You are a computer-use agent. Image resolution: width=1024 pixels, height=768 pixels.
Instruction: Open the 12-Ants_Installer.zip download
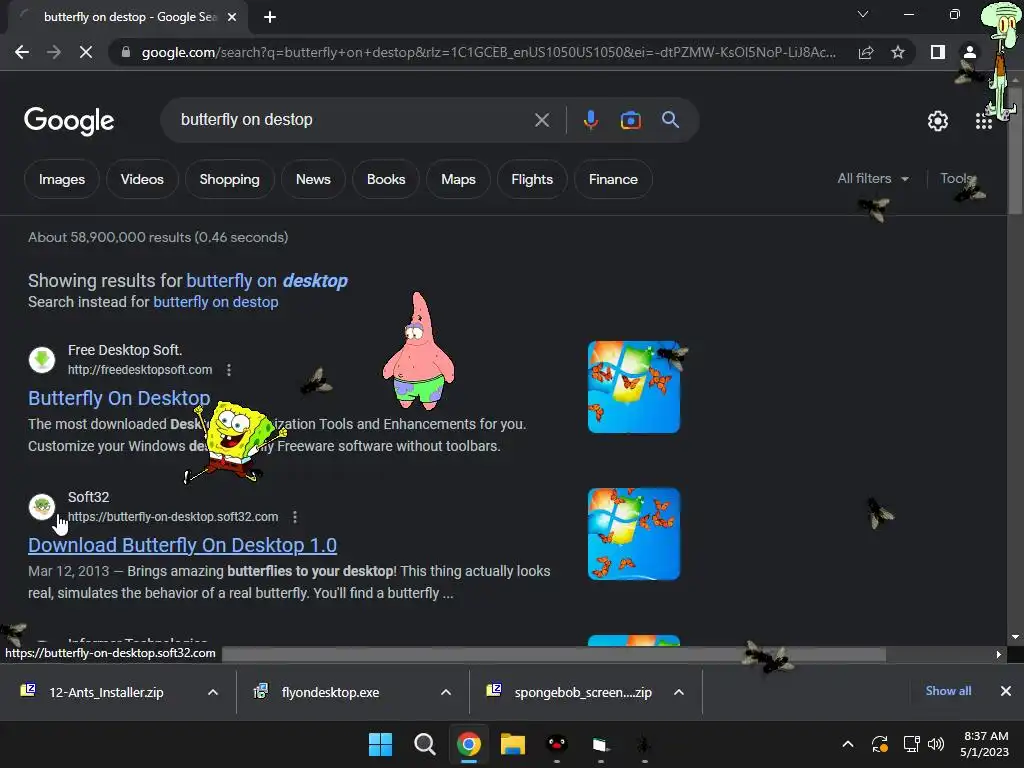tap(106, 692)
